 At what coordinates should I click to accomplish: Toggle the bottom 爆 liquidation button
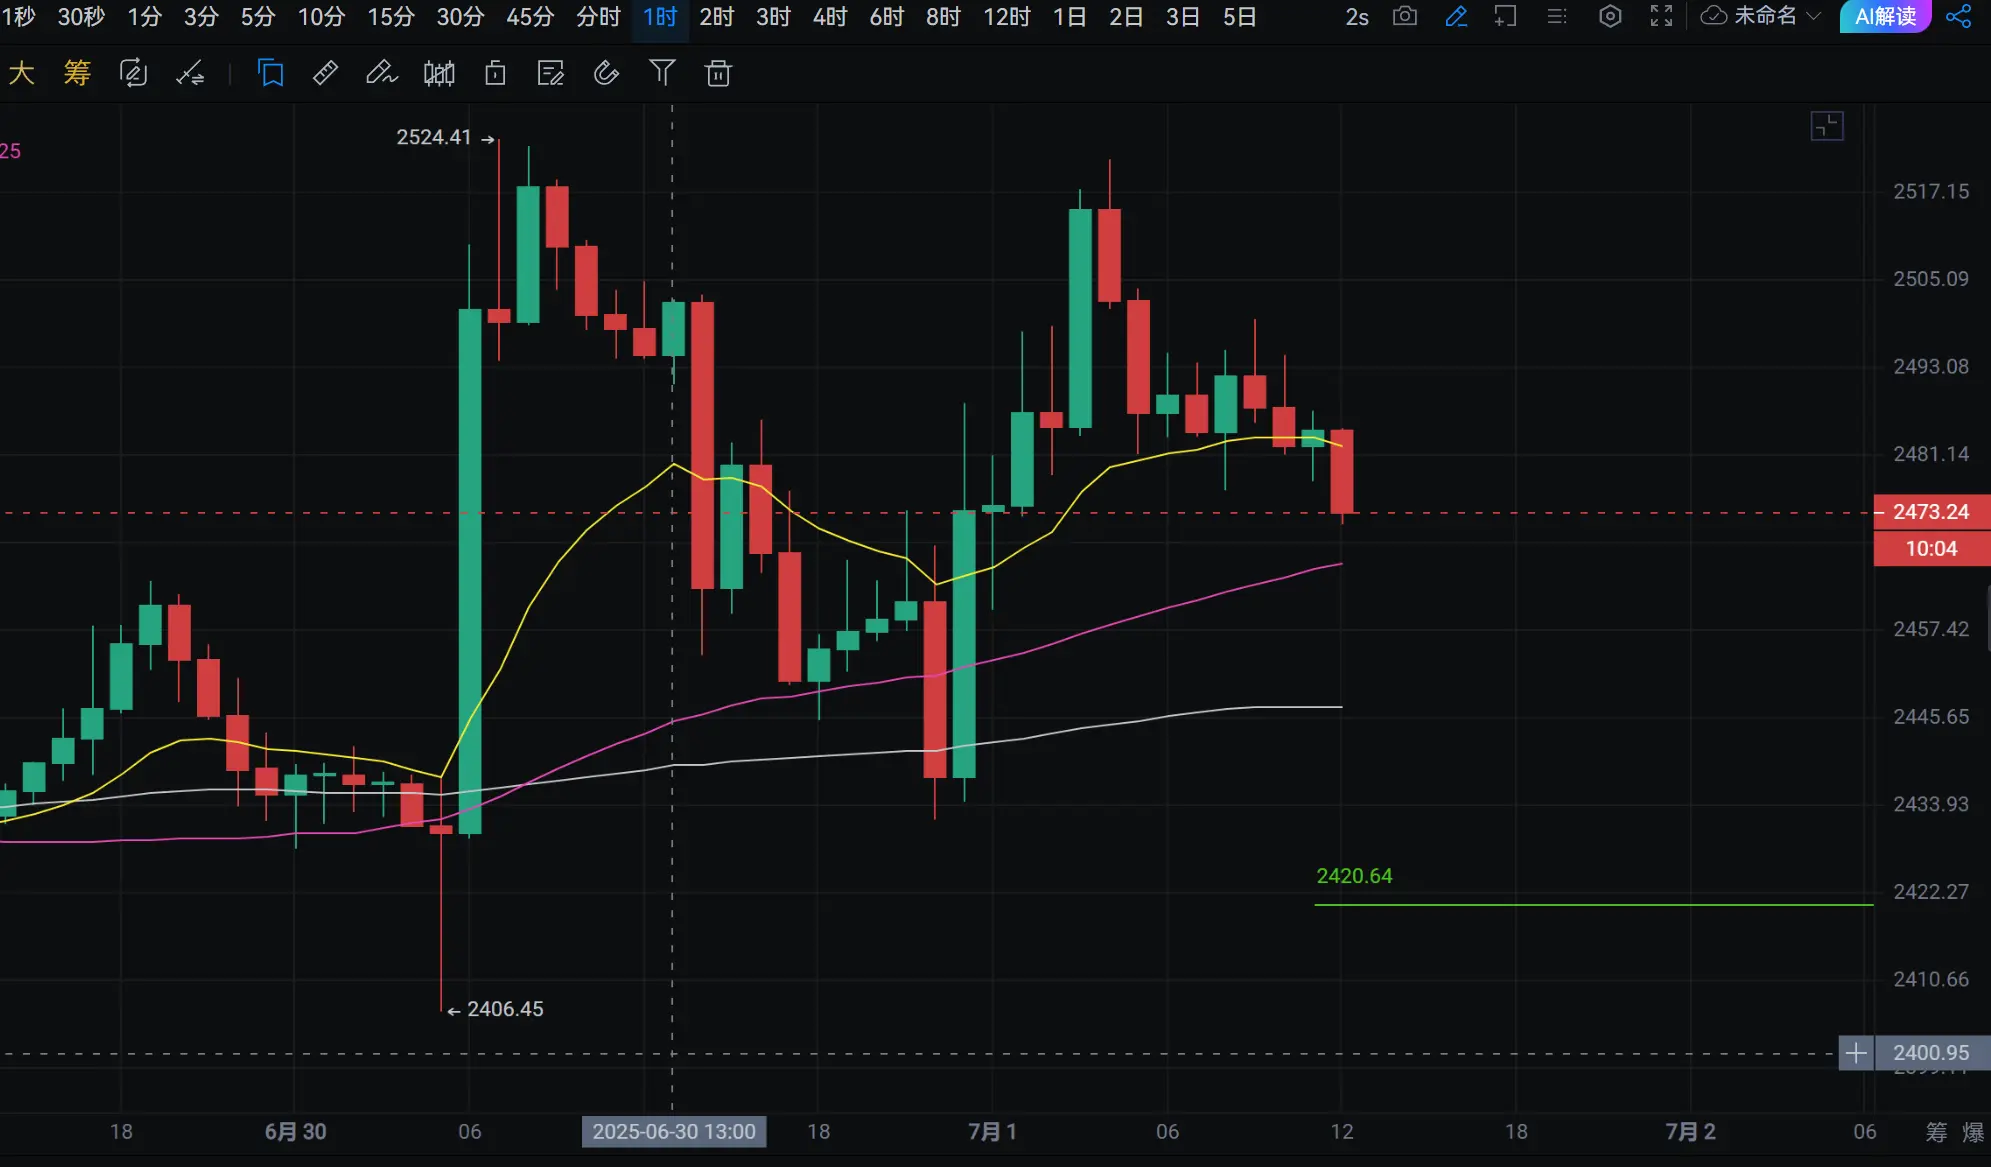(x=1973, y=1132)
